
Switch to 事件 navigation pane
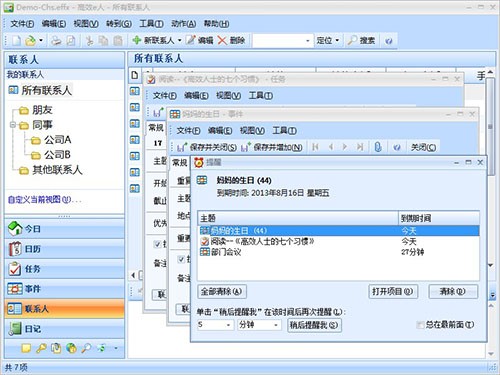pos(64,289)
